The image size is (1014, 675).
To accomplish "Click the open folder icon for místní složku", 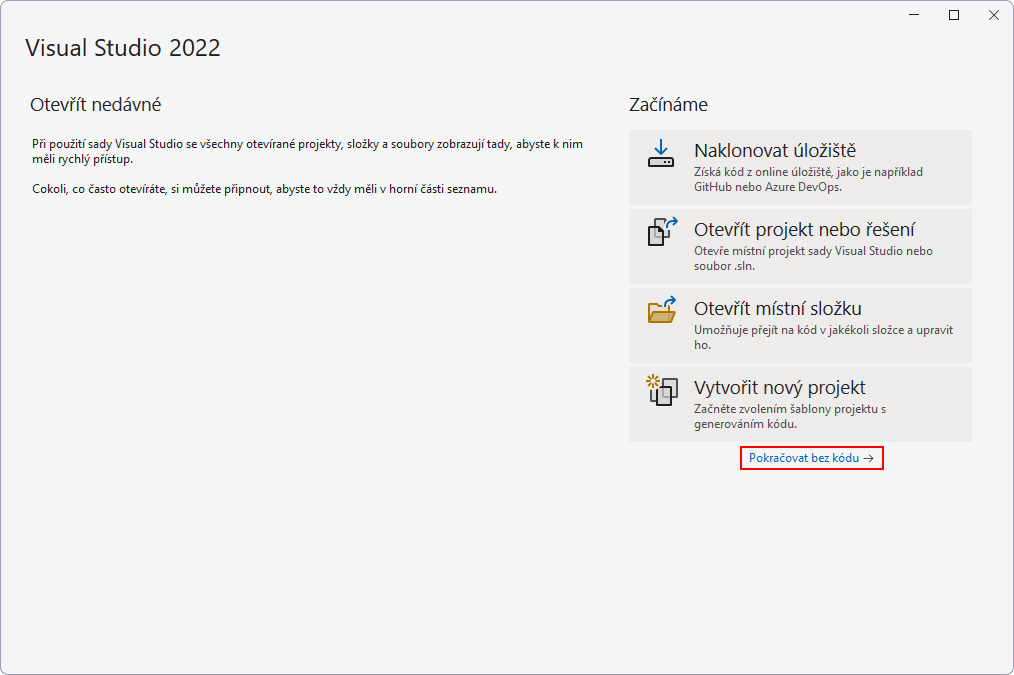I will click(661, 310).
